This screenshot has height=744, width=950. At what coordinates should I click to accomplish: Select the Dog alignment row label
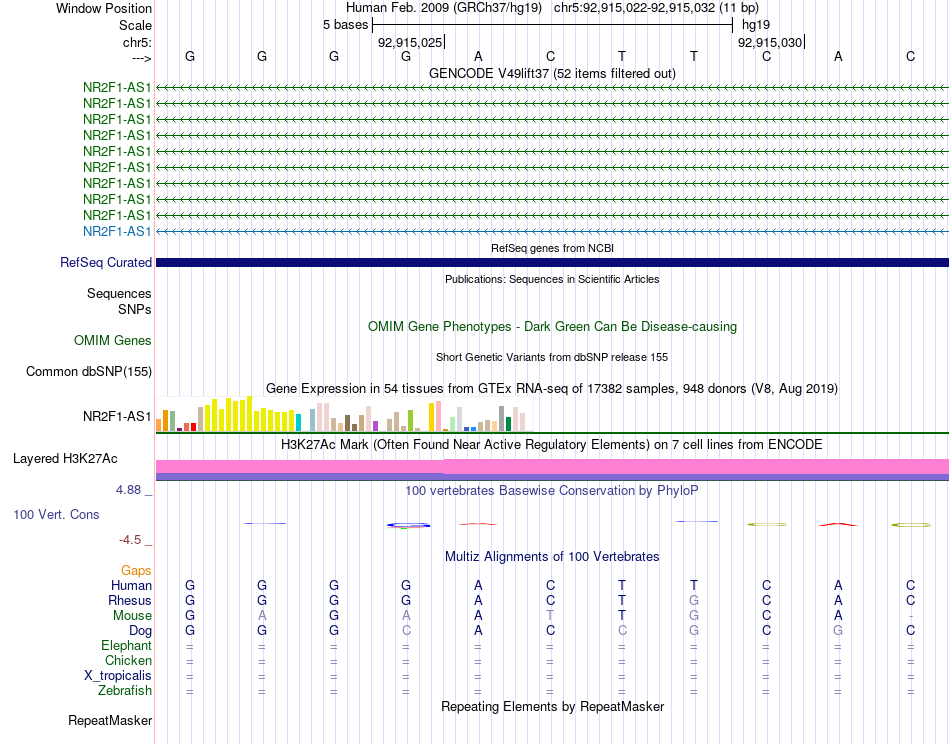[x=141, y=631]
